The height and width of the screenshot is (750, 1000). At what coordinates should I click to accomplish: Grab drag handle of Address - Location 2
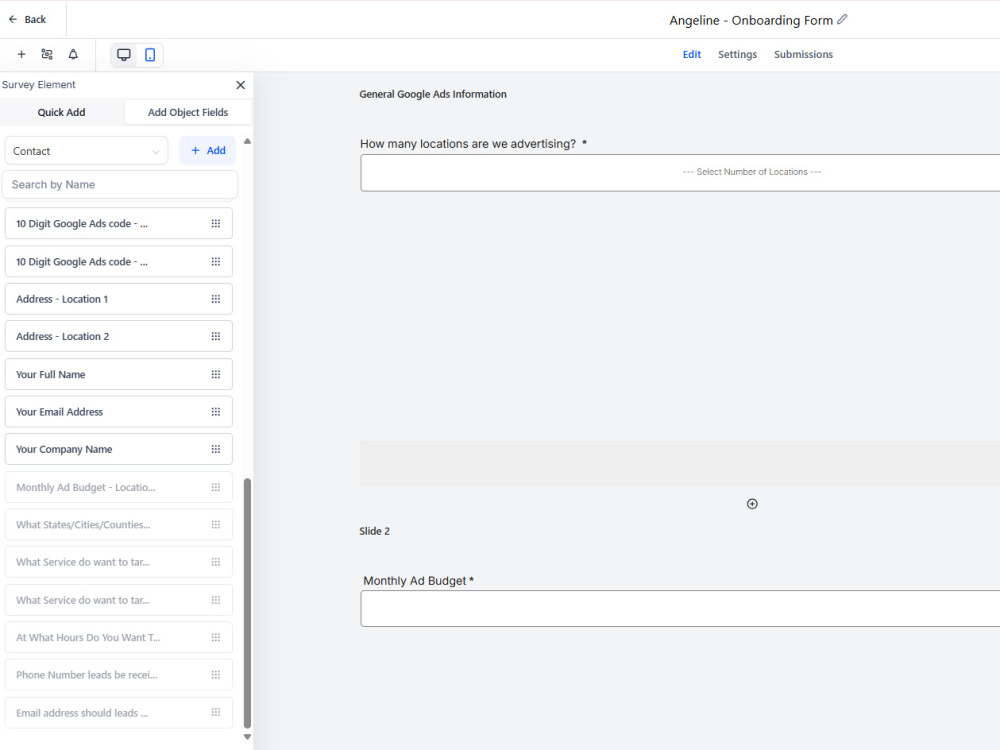216,336
